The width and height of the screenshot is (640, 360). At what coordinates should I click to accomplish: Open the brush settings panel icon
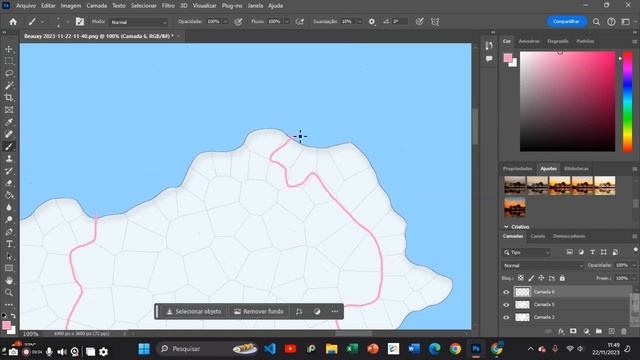80,22
